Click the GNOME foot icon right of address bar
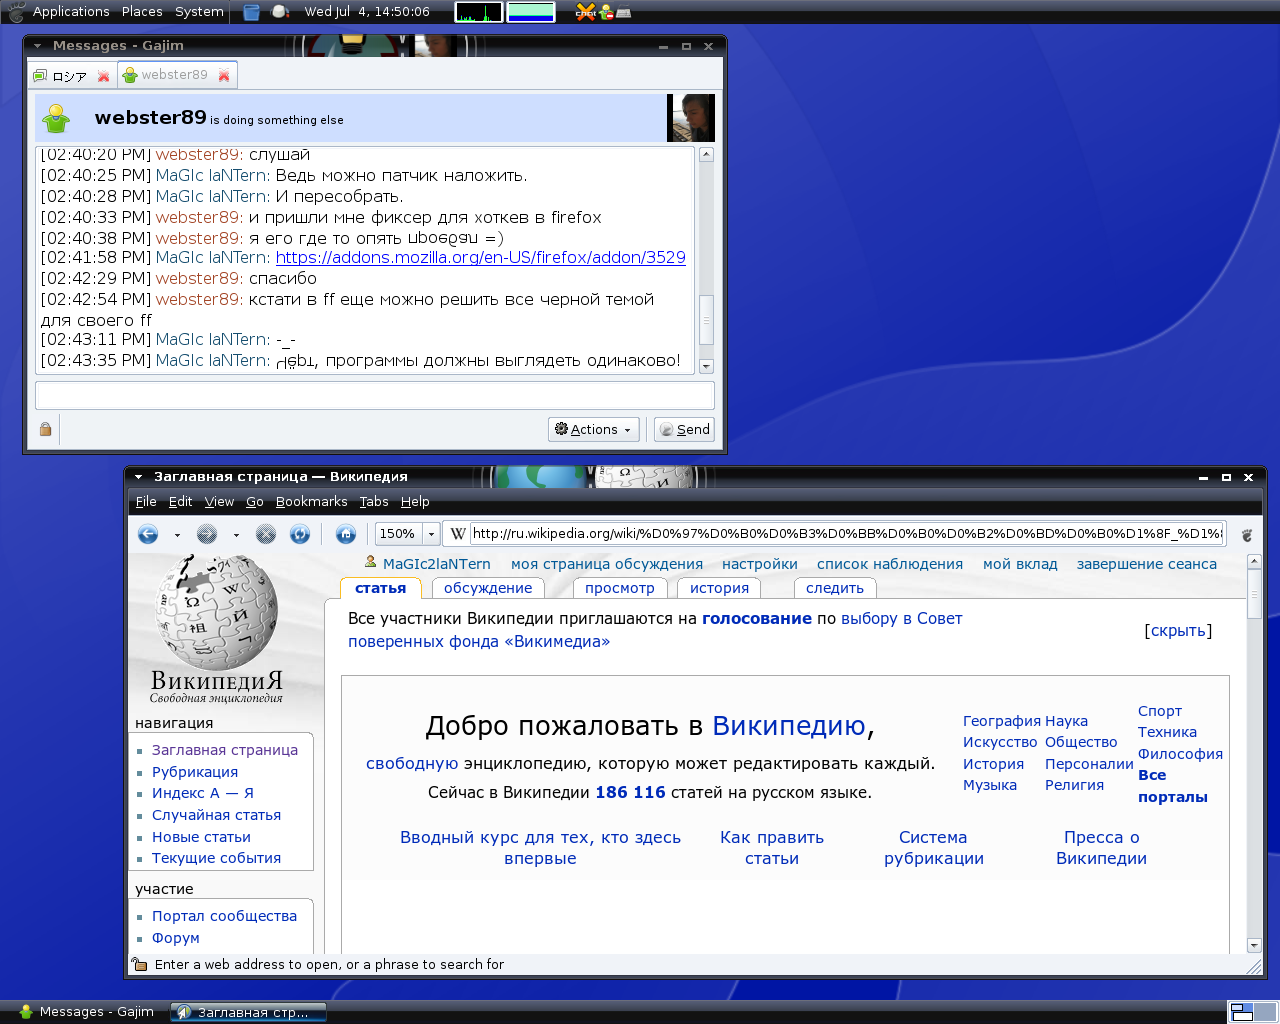 pos(1247,535)
